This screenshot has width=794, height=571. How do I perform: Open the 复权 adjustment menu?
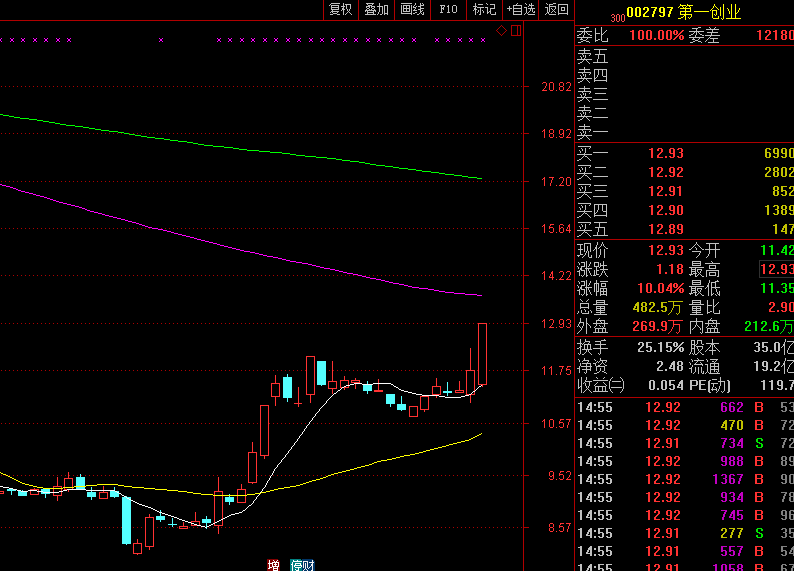point(340,10)
